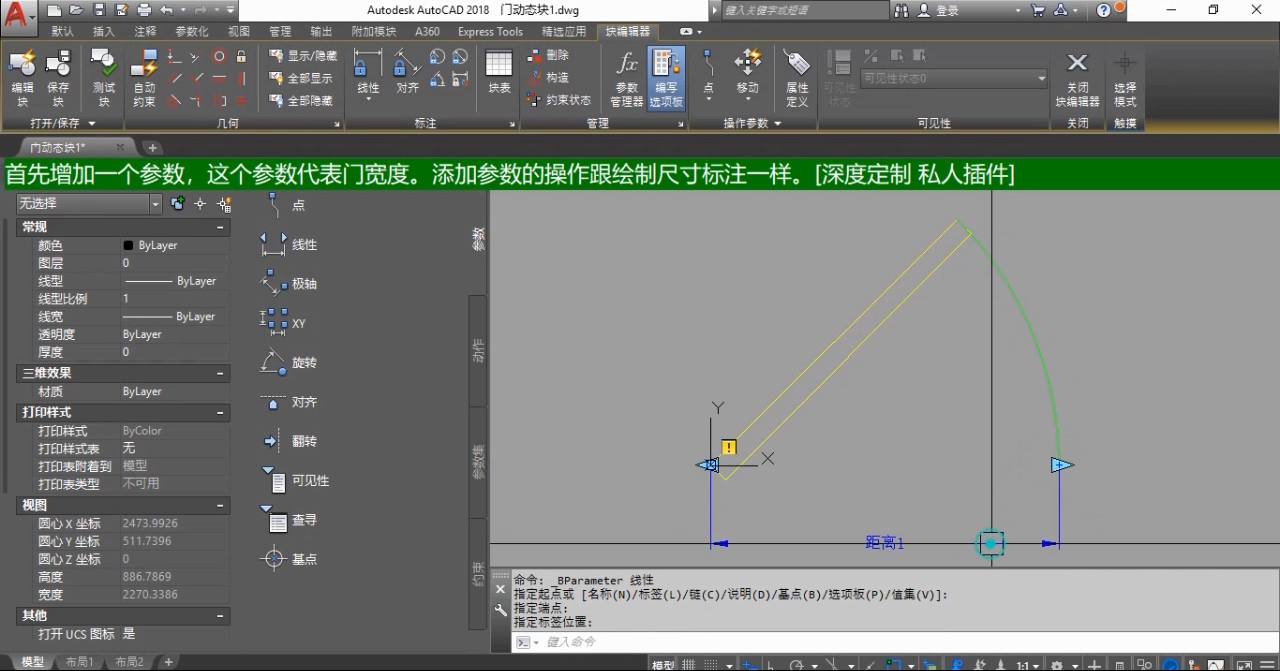
Task: Click the Plot printer icon in quick access toolbar
Action: coord(144,10)
